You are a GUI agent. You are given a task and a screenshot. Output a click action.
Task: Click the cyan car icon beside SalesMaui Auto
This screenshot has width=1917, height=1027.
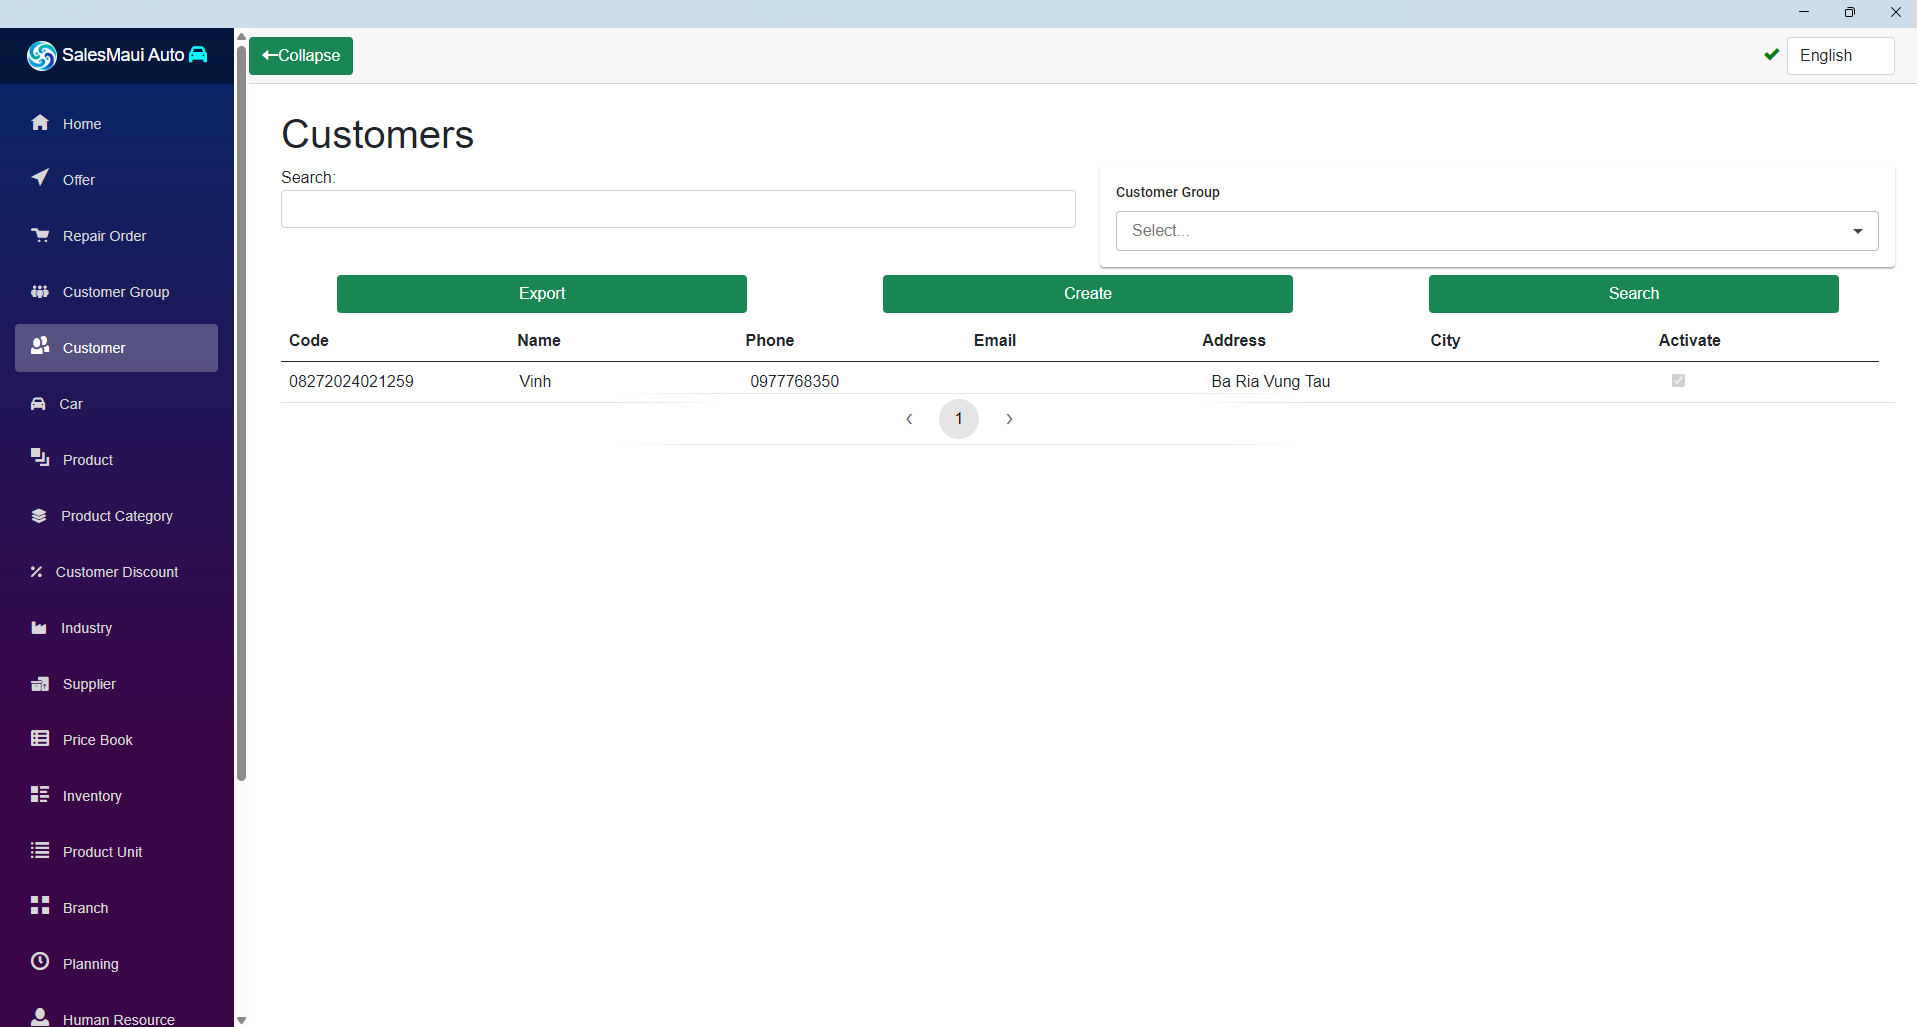pyautogui.click(x=198, y=54)
